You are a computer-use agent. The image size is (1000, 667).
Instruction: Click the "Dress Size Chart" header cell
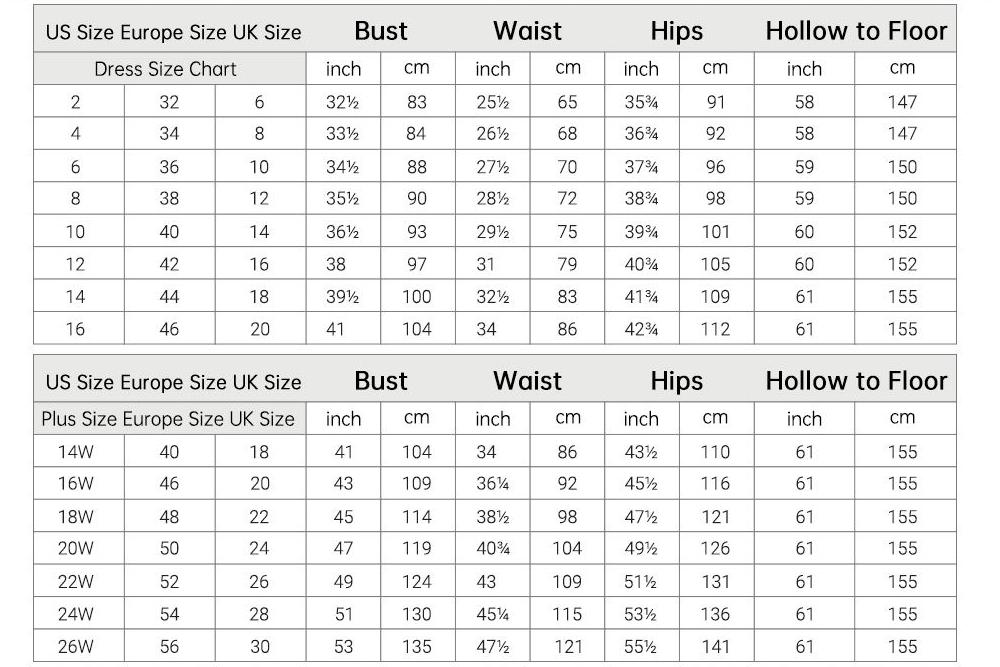[x=166, y=69]
